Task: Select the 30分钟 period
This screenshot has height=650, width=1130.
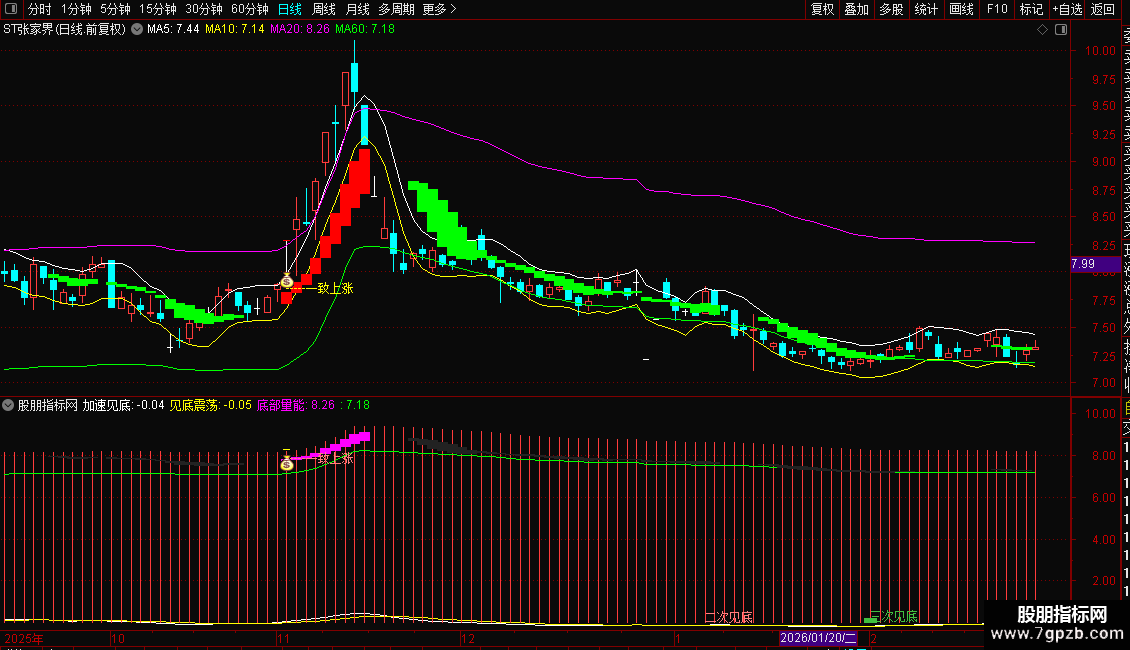Action: [204, 9]
